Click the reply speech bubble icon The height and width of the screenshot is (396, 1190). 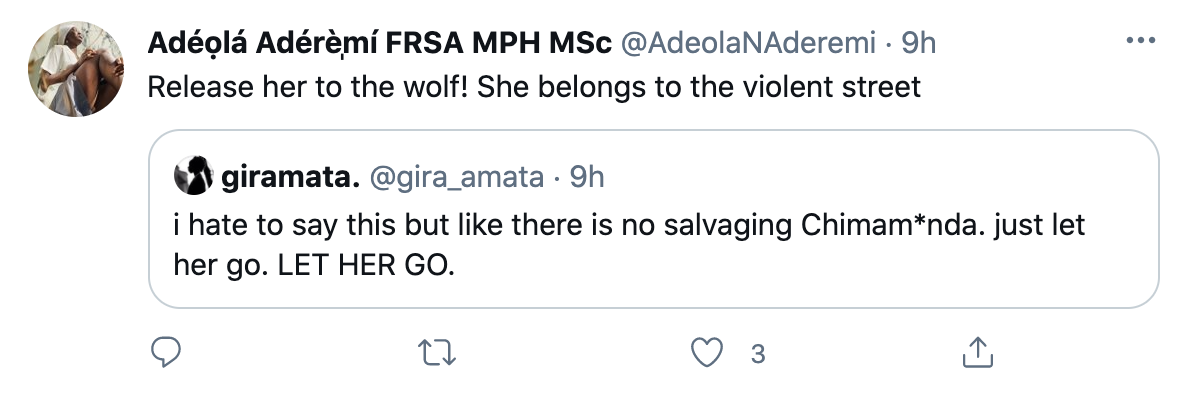pyautogui.click(x=165, y=352)
